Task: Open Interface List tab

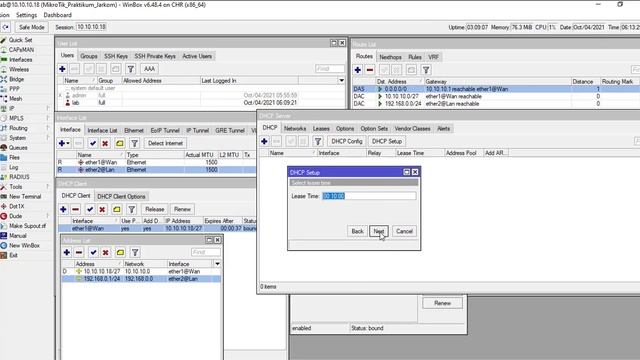Action: [102, 131]
